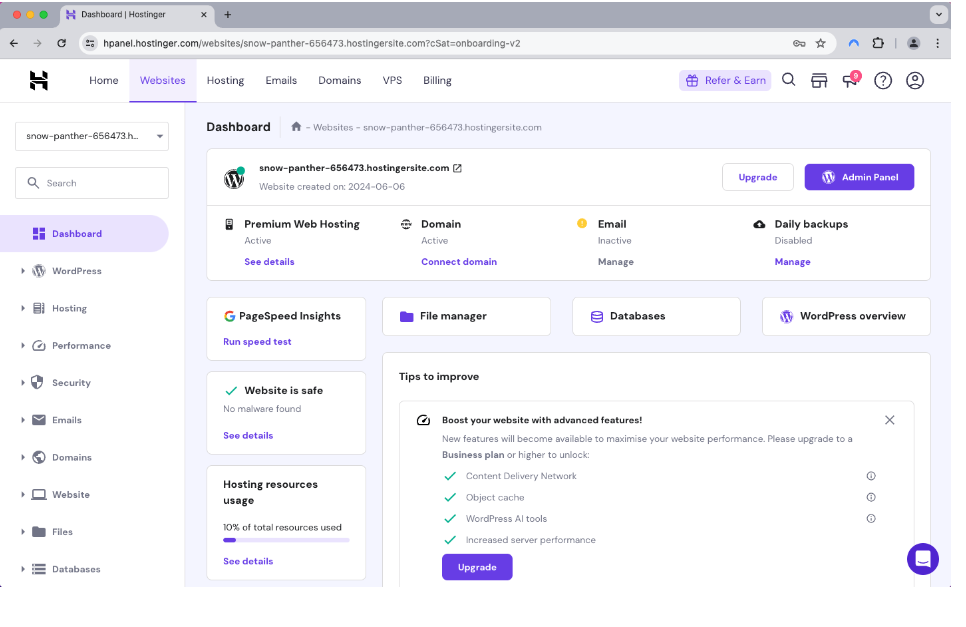The image size is (966, 627).
Task: Open Chrome profile avatar
Action: click(914, 43)
